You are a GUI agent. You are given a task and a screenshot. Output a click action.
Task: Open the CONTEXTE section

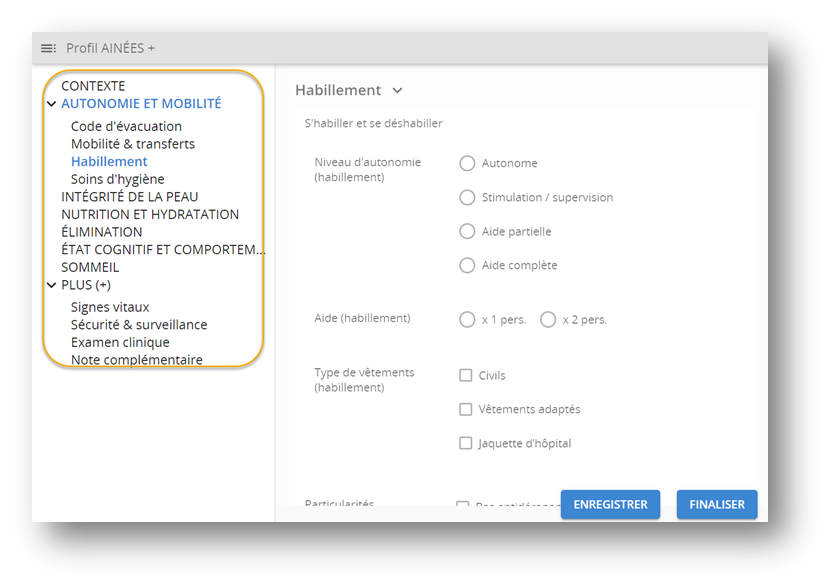(93, 86)
